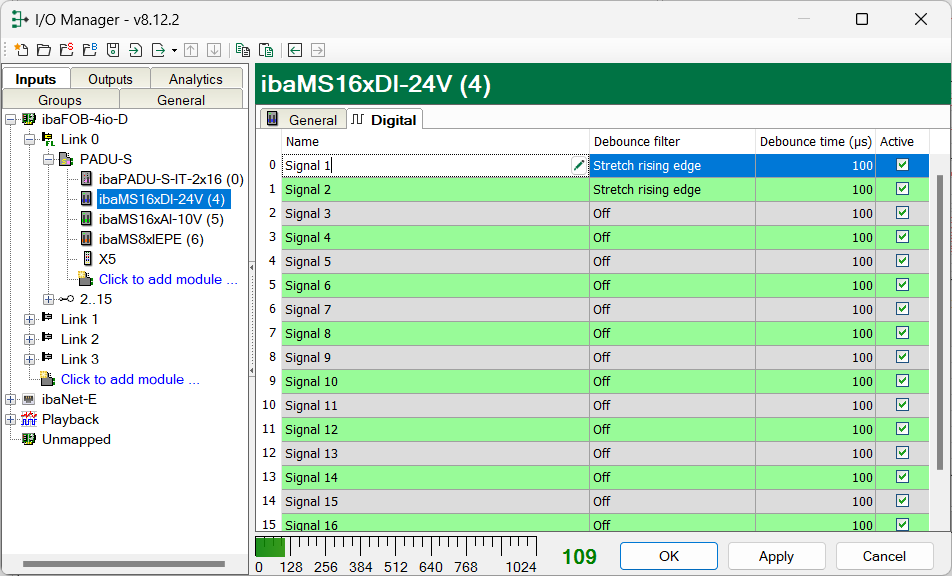
Task: Click 'Click to add module' under PADU-S
Action: pyautogui.click(x=167, y=279)
